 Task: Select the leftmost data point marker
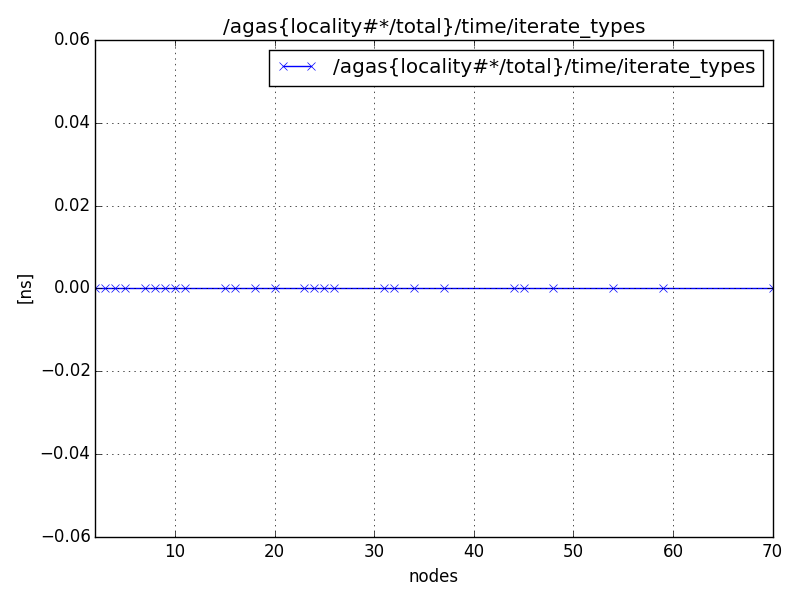(x=98, y=288)
